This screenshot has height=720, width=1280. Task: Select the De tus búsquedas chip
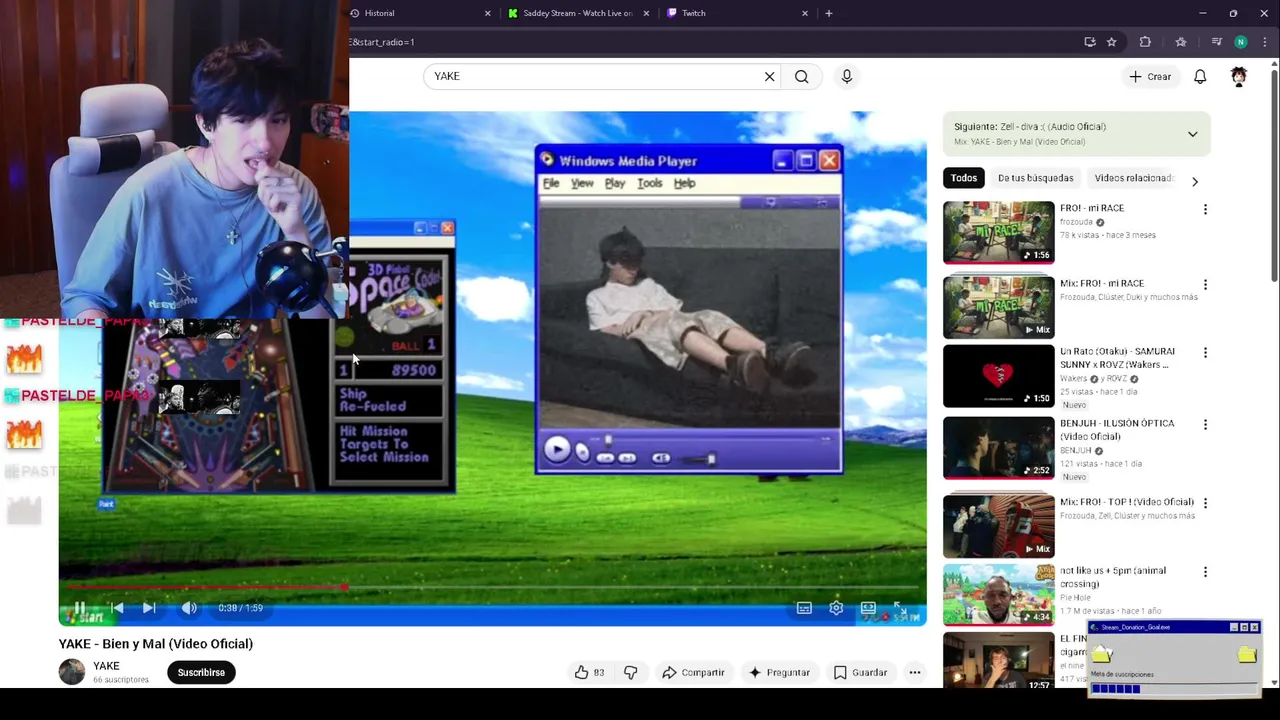[1035, 178]
